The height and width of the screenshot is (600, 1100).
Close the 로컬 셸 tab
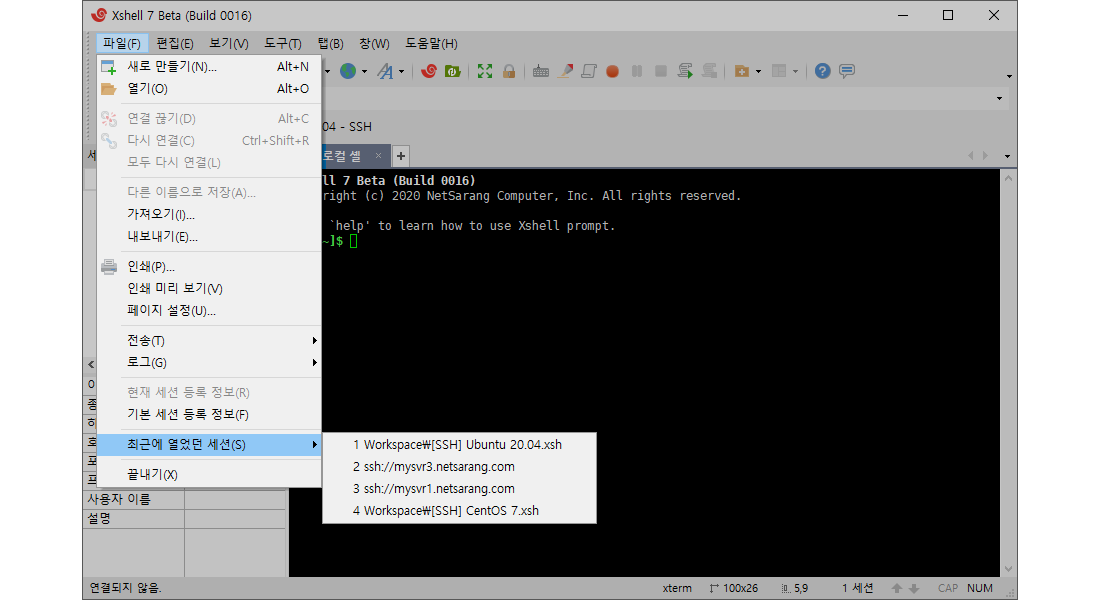point(378,156)
